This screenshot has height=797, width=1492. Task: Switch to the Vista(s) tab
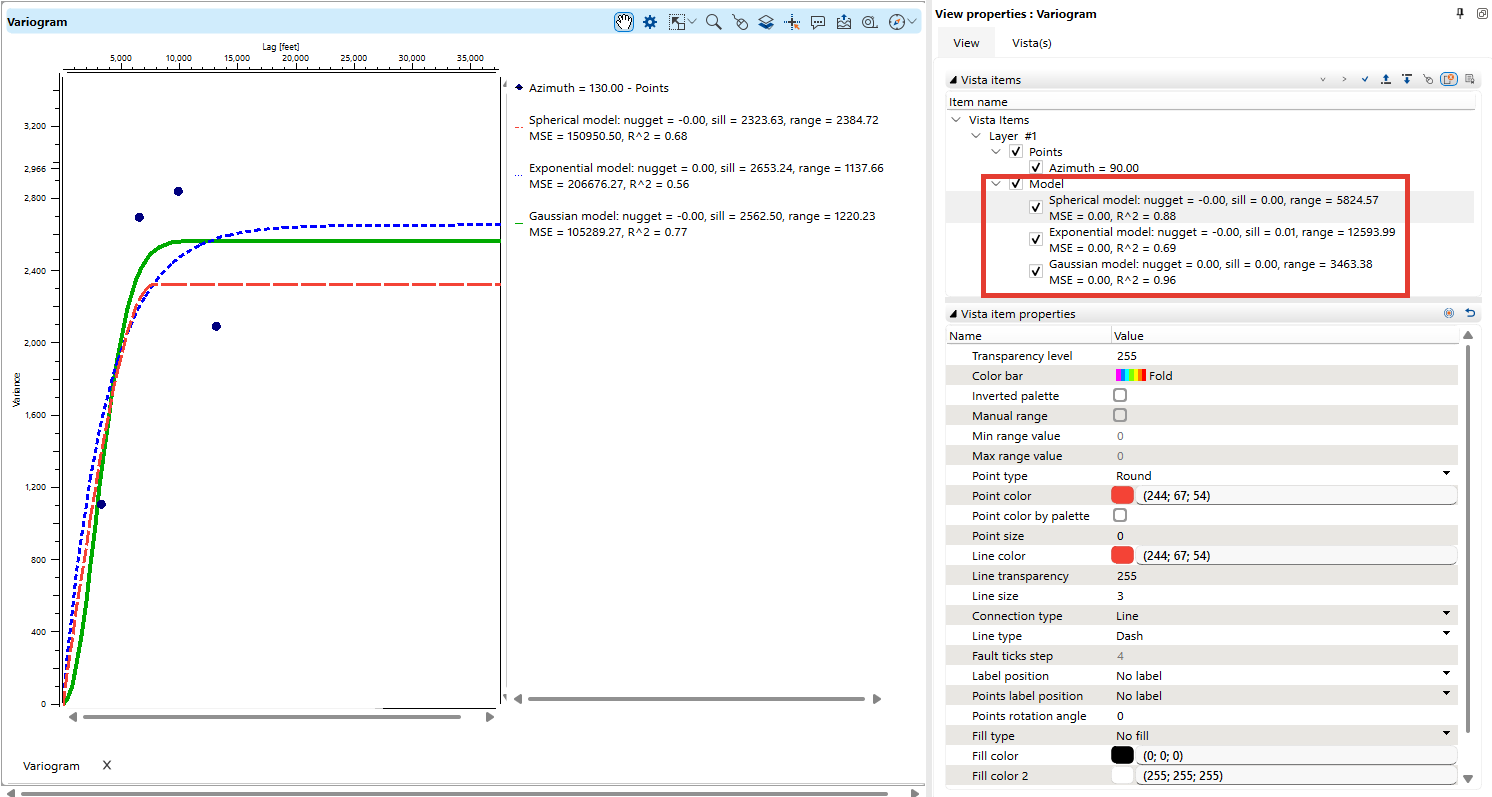pyautogui.click(x=1030, y=42)
